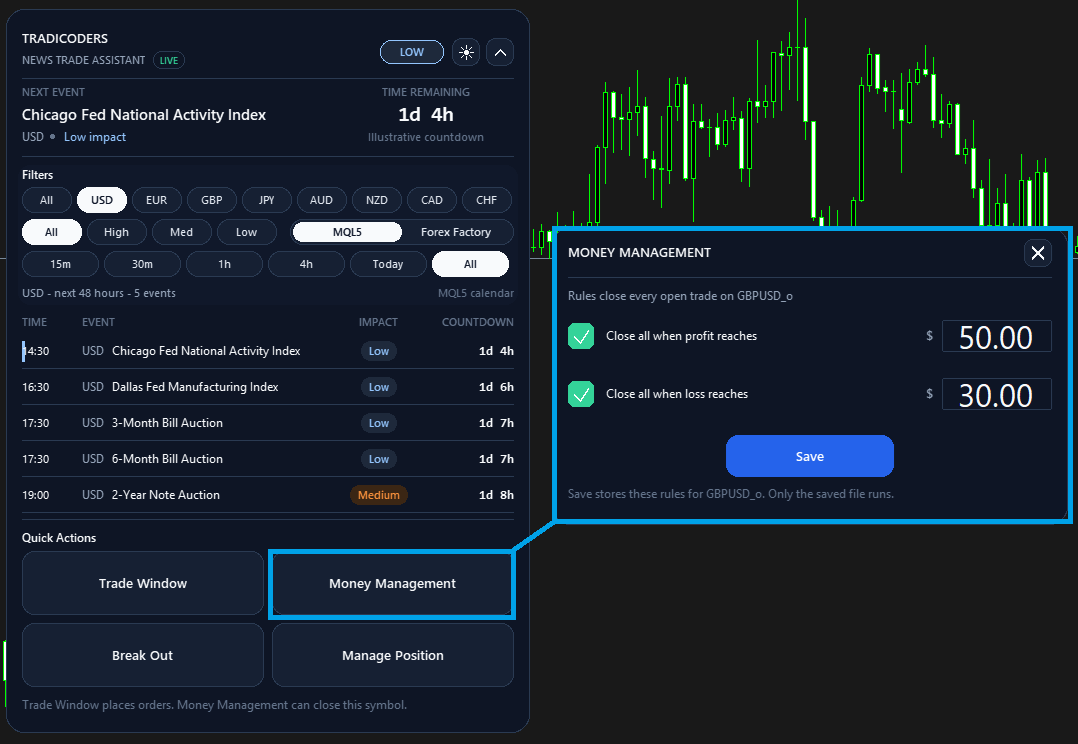Viewport: 1078px width, 744px height.
Task: Switch calendar source to MQL5
Action: pos(347,232)
